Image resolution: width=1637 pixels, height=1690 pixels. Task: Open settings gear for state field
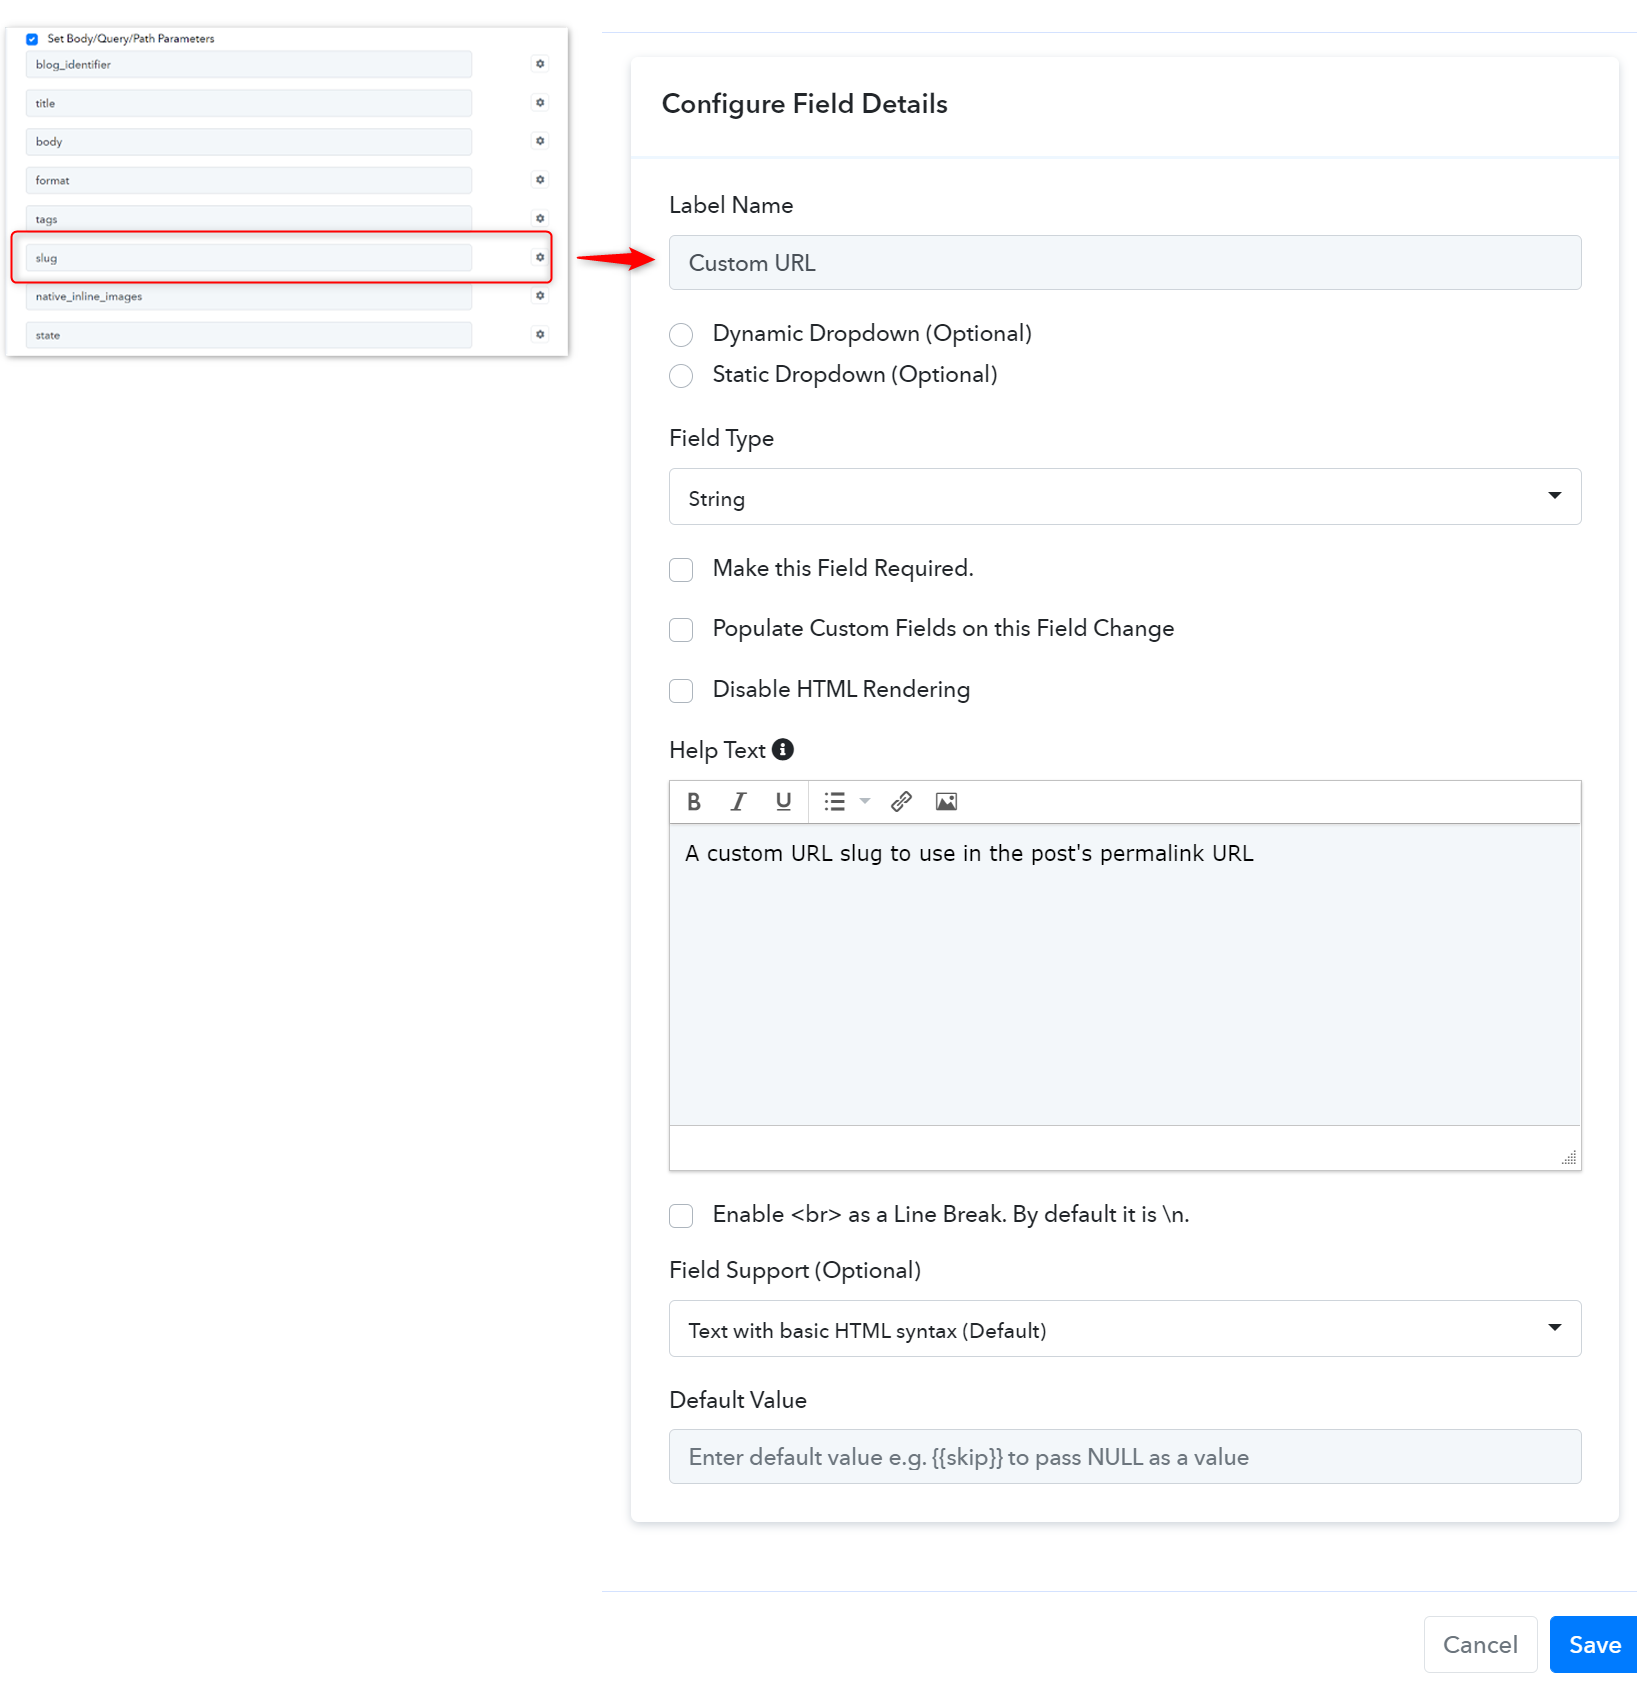pos(540,334)
